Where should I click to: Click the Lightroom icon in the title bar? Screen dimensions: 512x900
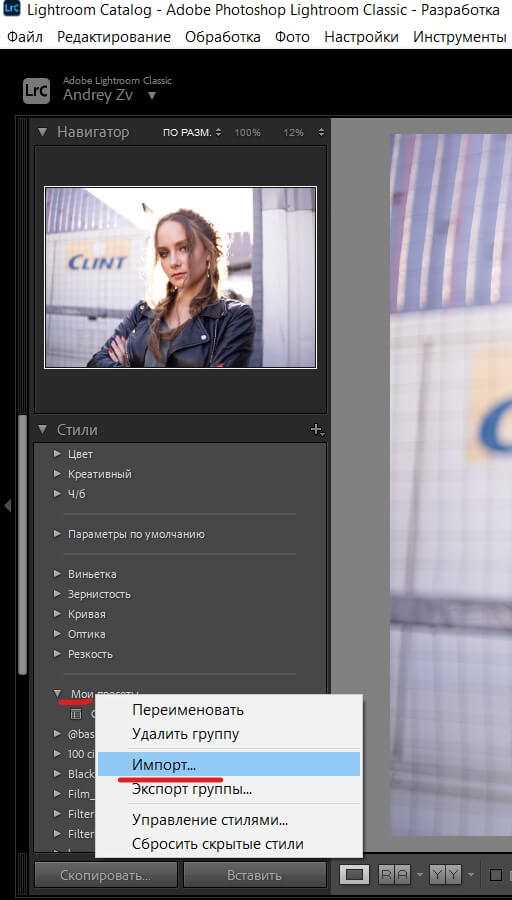(12, 9)
